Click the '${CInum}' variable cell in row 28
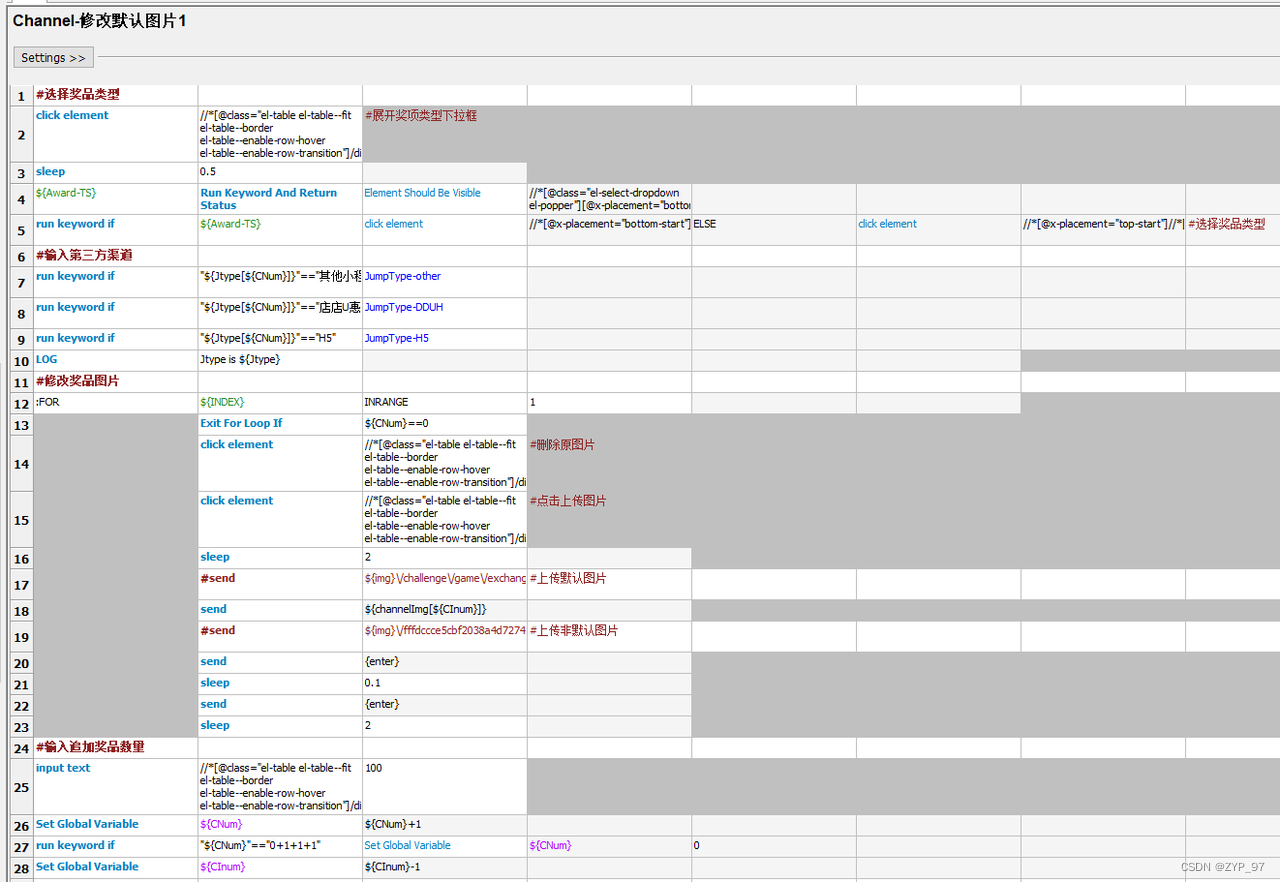 click(x=280, y=867)
